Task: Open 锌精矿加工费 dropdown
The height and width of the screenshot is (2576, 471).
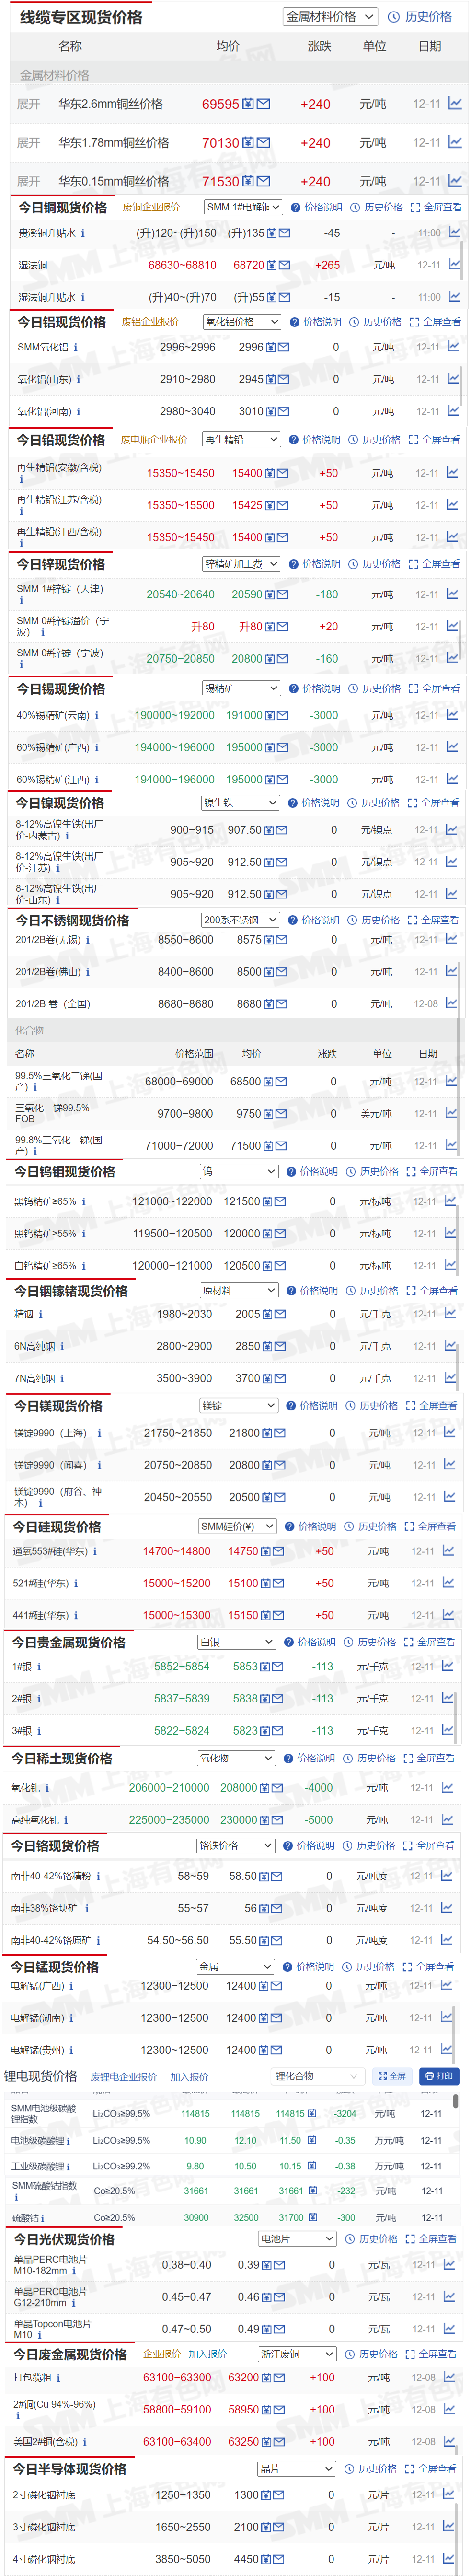Action: point(241,564)
